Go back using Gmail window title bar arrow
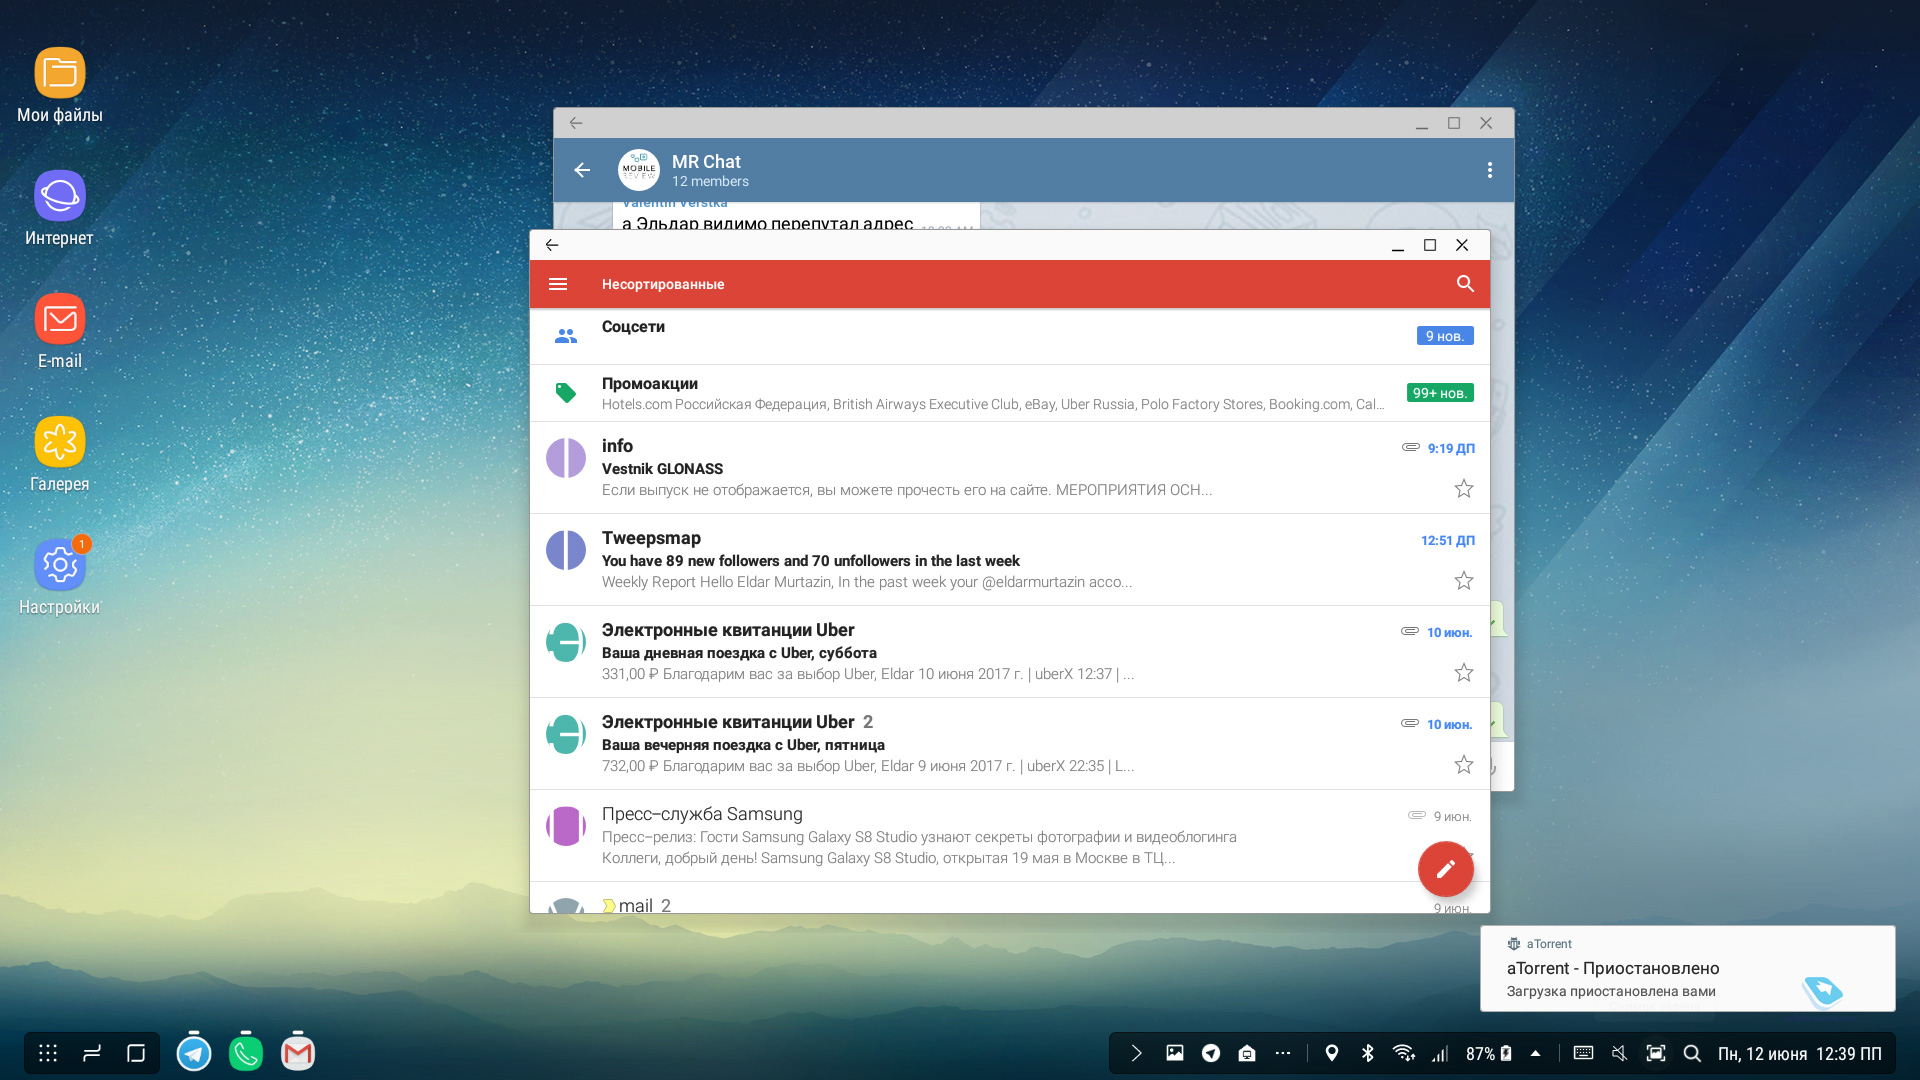The image size is (1920, 1080). click(552, 245)
